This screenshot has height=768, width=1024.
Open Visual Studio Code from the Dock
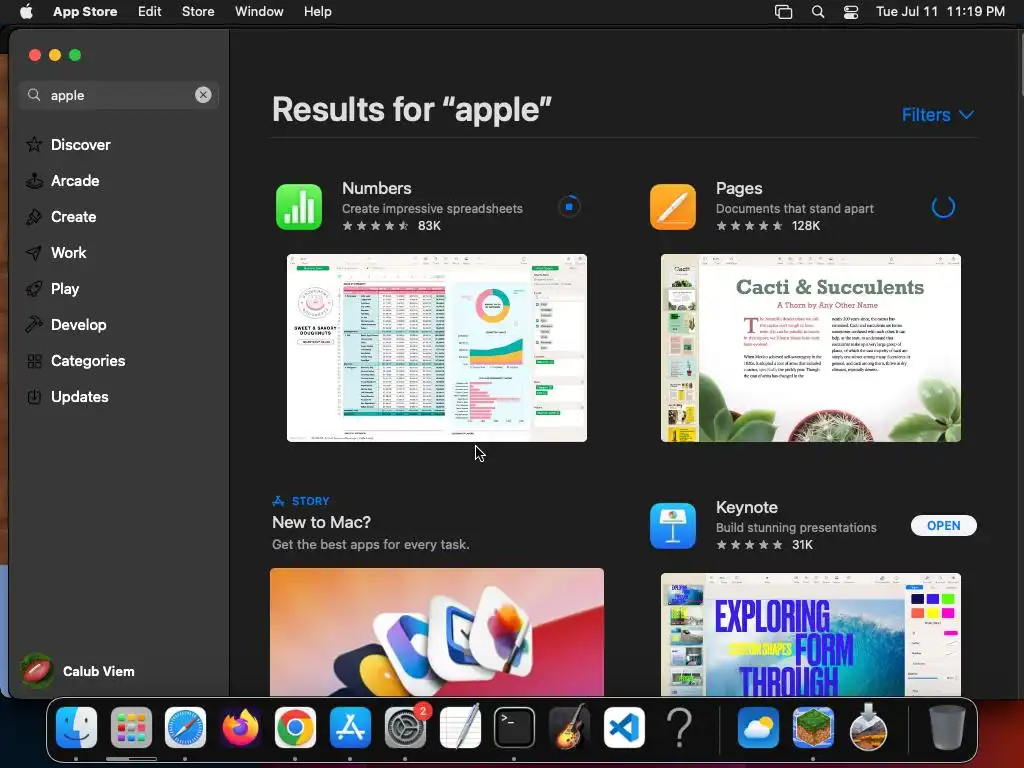624,727
